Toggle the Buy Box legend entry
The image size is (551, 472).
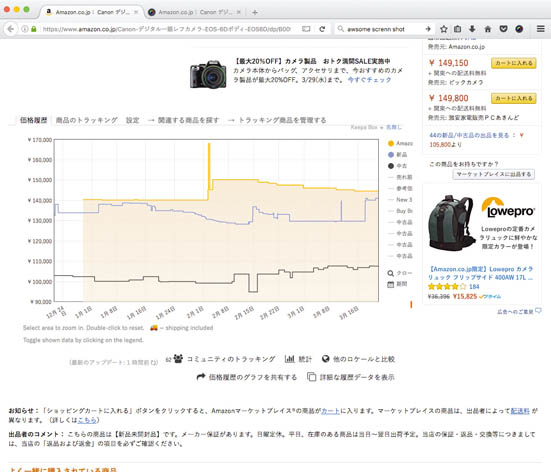tap(400, 211)
